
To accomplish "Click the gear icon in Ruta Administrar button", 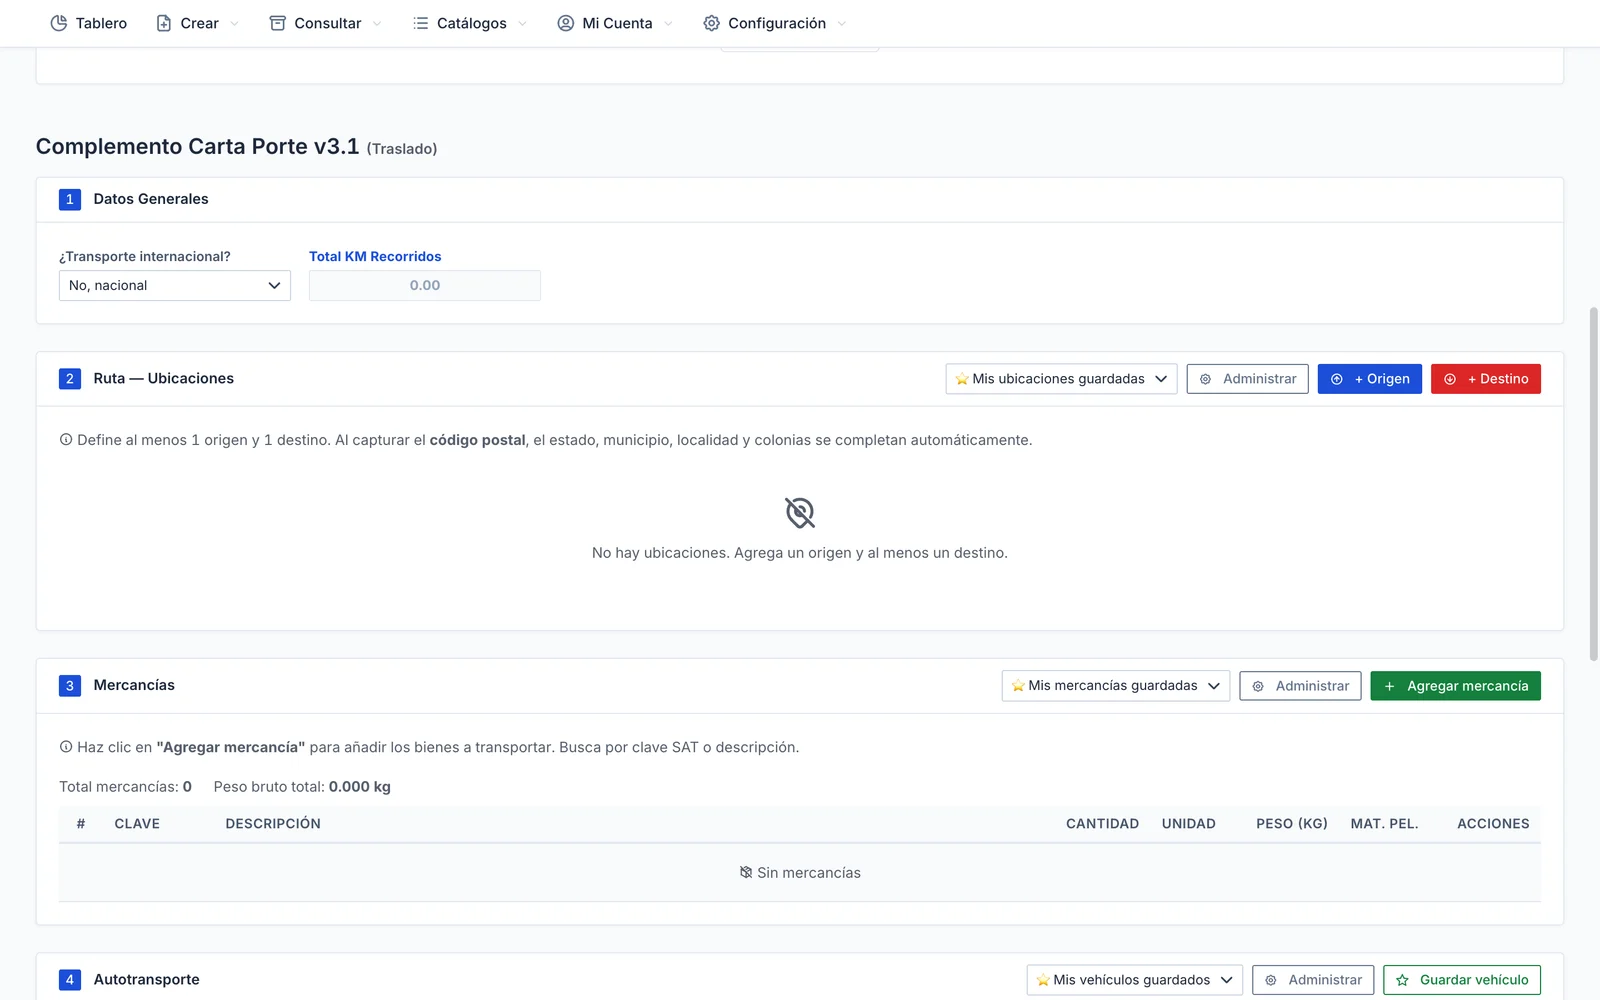I will (x=1206, y=379).
